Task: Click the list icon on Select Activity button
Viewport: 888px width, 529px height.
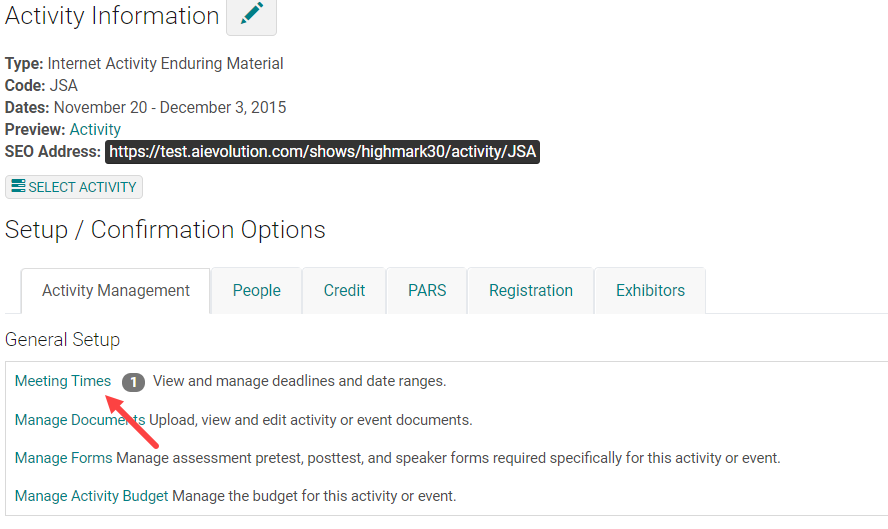Action: point(18,186)
